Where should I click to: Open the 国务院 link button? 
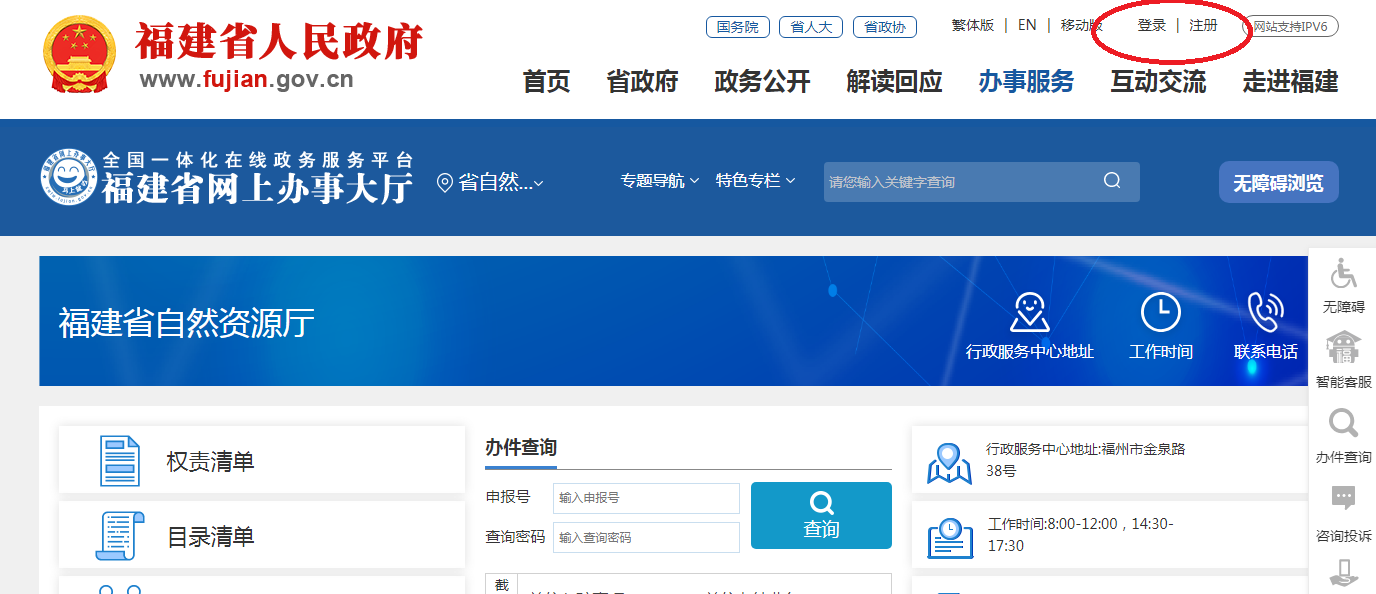click(737, 27)
